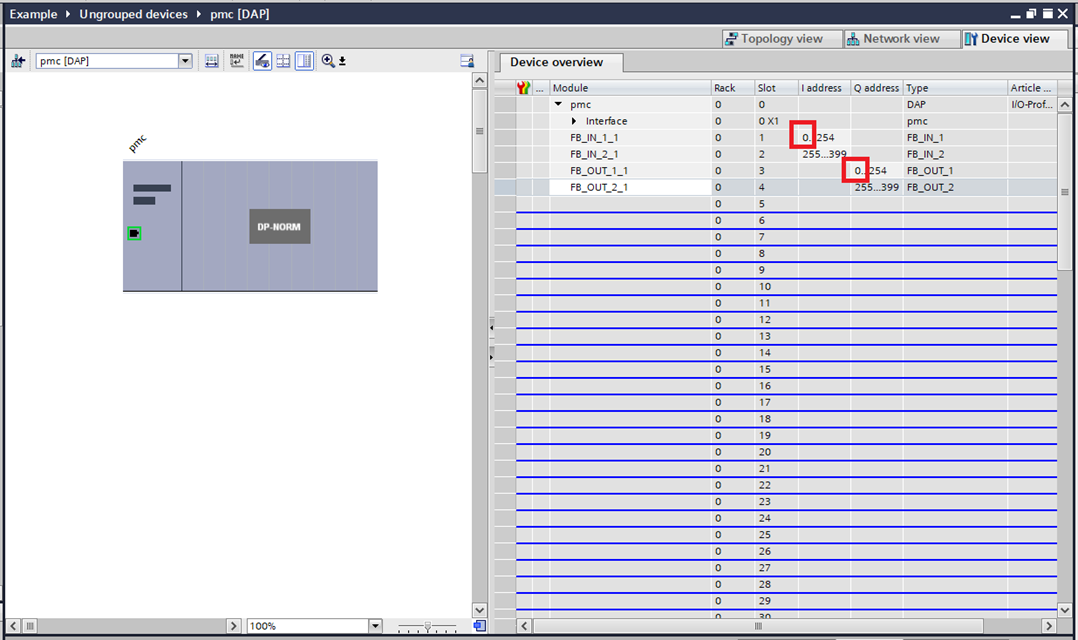The height and width of the screenshot is (640, 1078).
Task: Click the zoom magnifier icon
Action: [x=328, y=61]
